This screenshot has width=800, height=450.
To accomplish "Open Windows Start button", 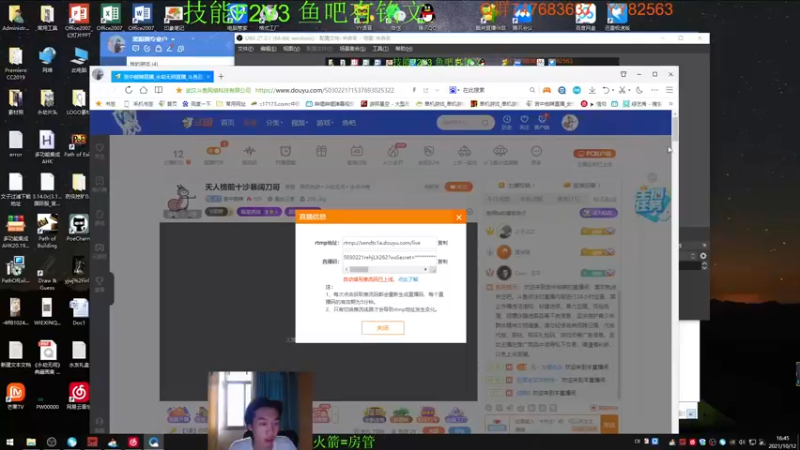I will click(10, 442).
